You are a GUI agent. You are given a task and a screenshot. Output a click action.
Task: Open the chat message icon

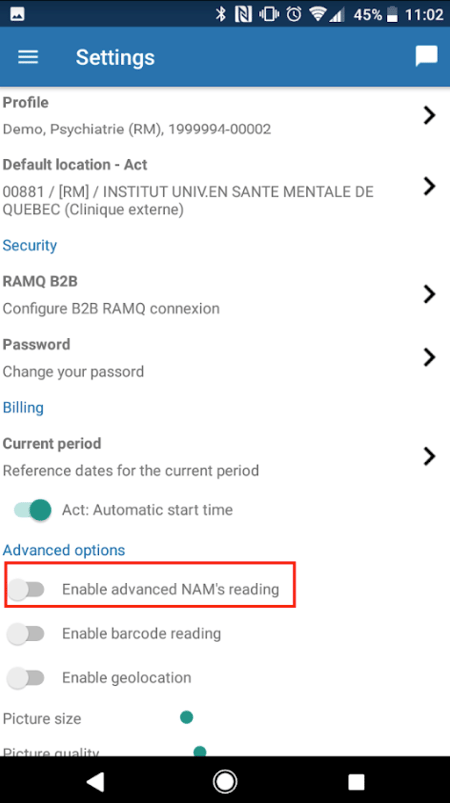426,56
